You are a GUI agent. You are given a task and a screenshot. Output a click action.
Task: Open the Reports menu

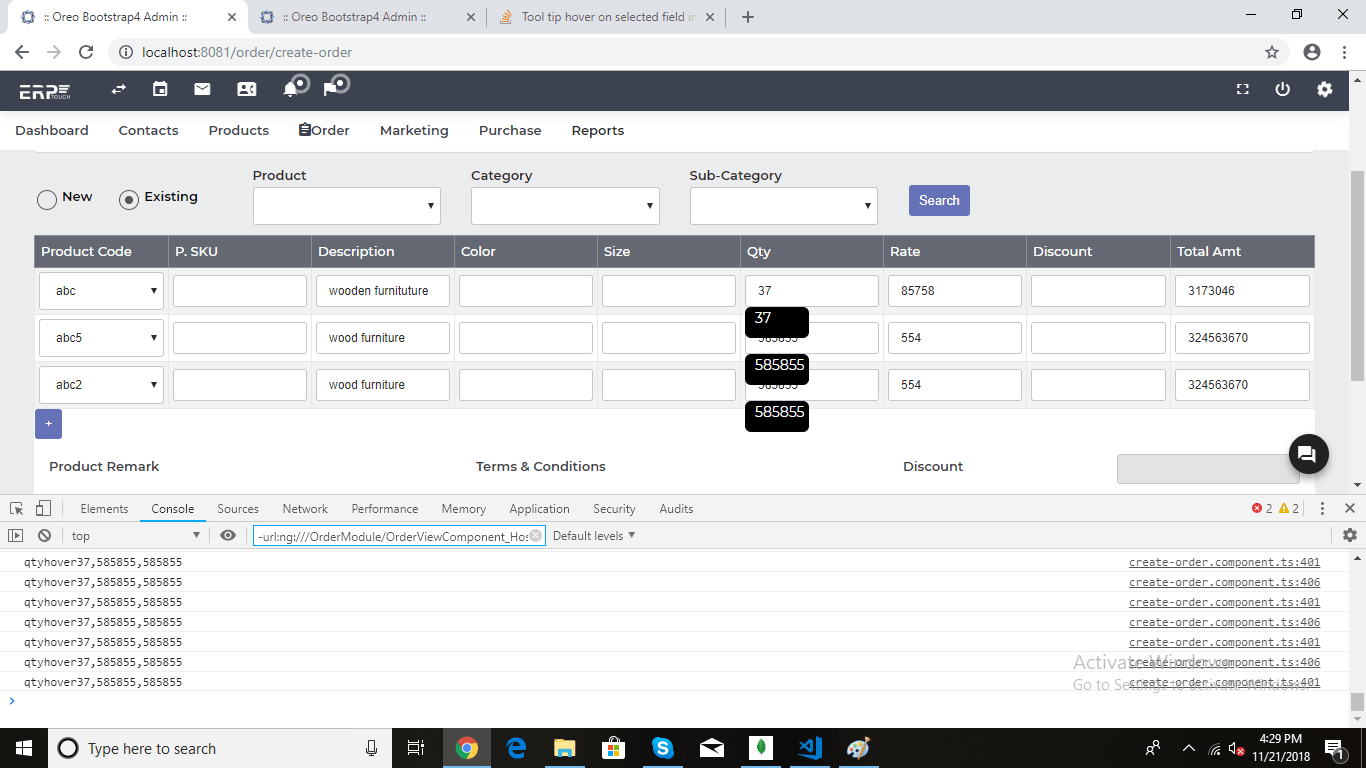(598, 131)
